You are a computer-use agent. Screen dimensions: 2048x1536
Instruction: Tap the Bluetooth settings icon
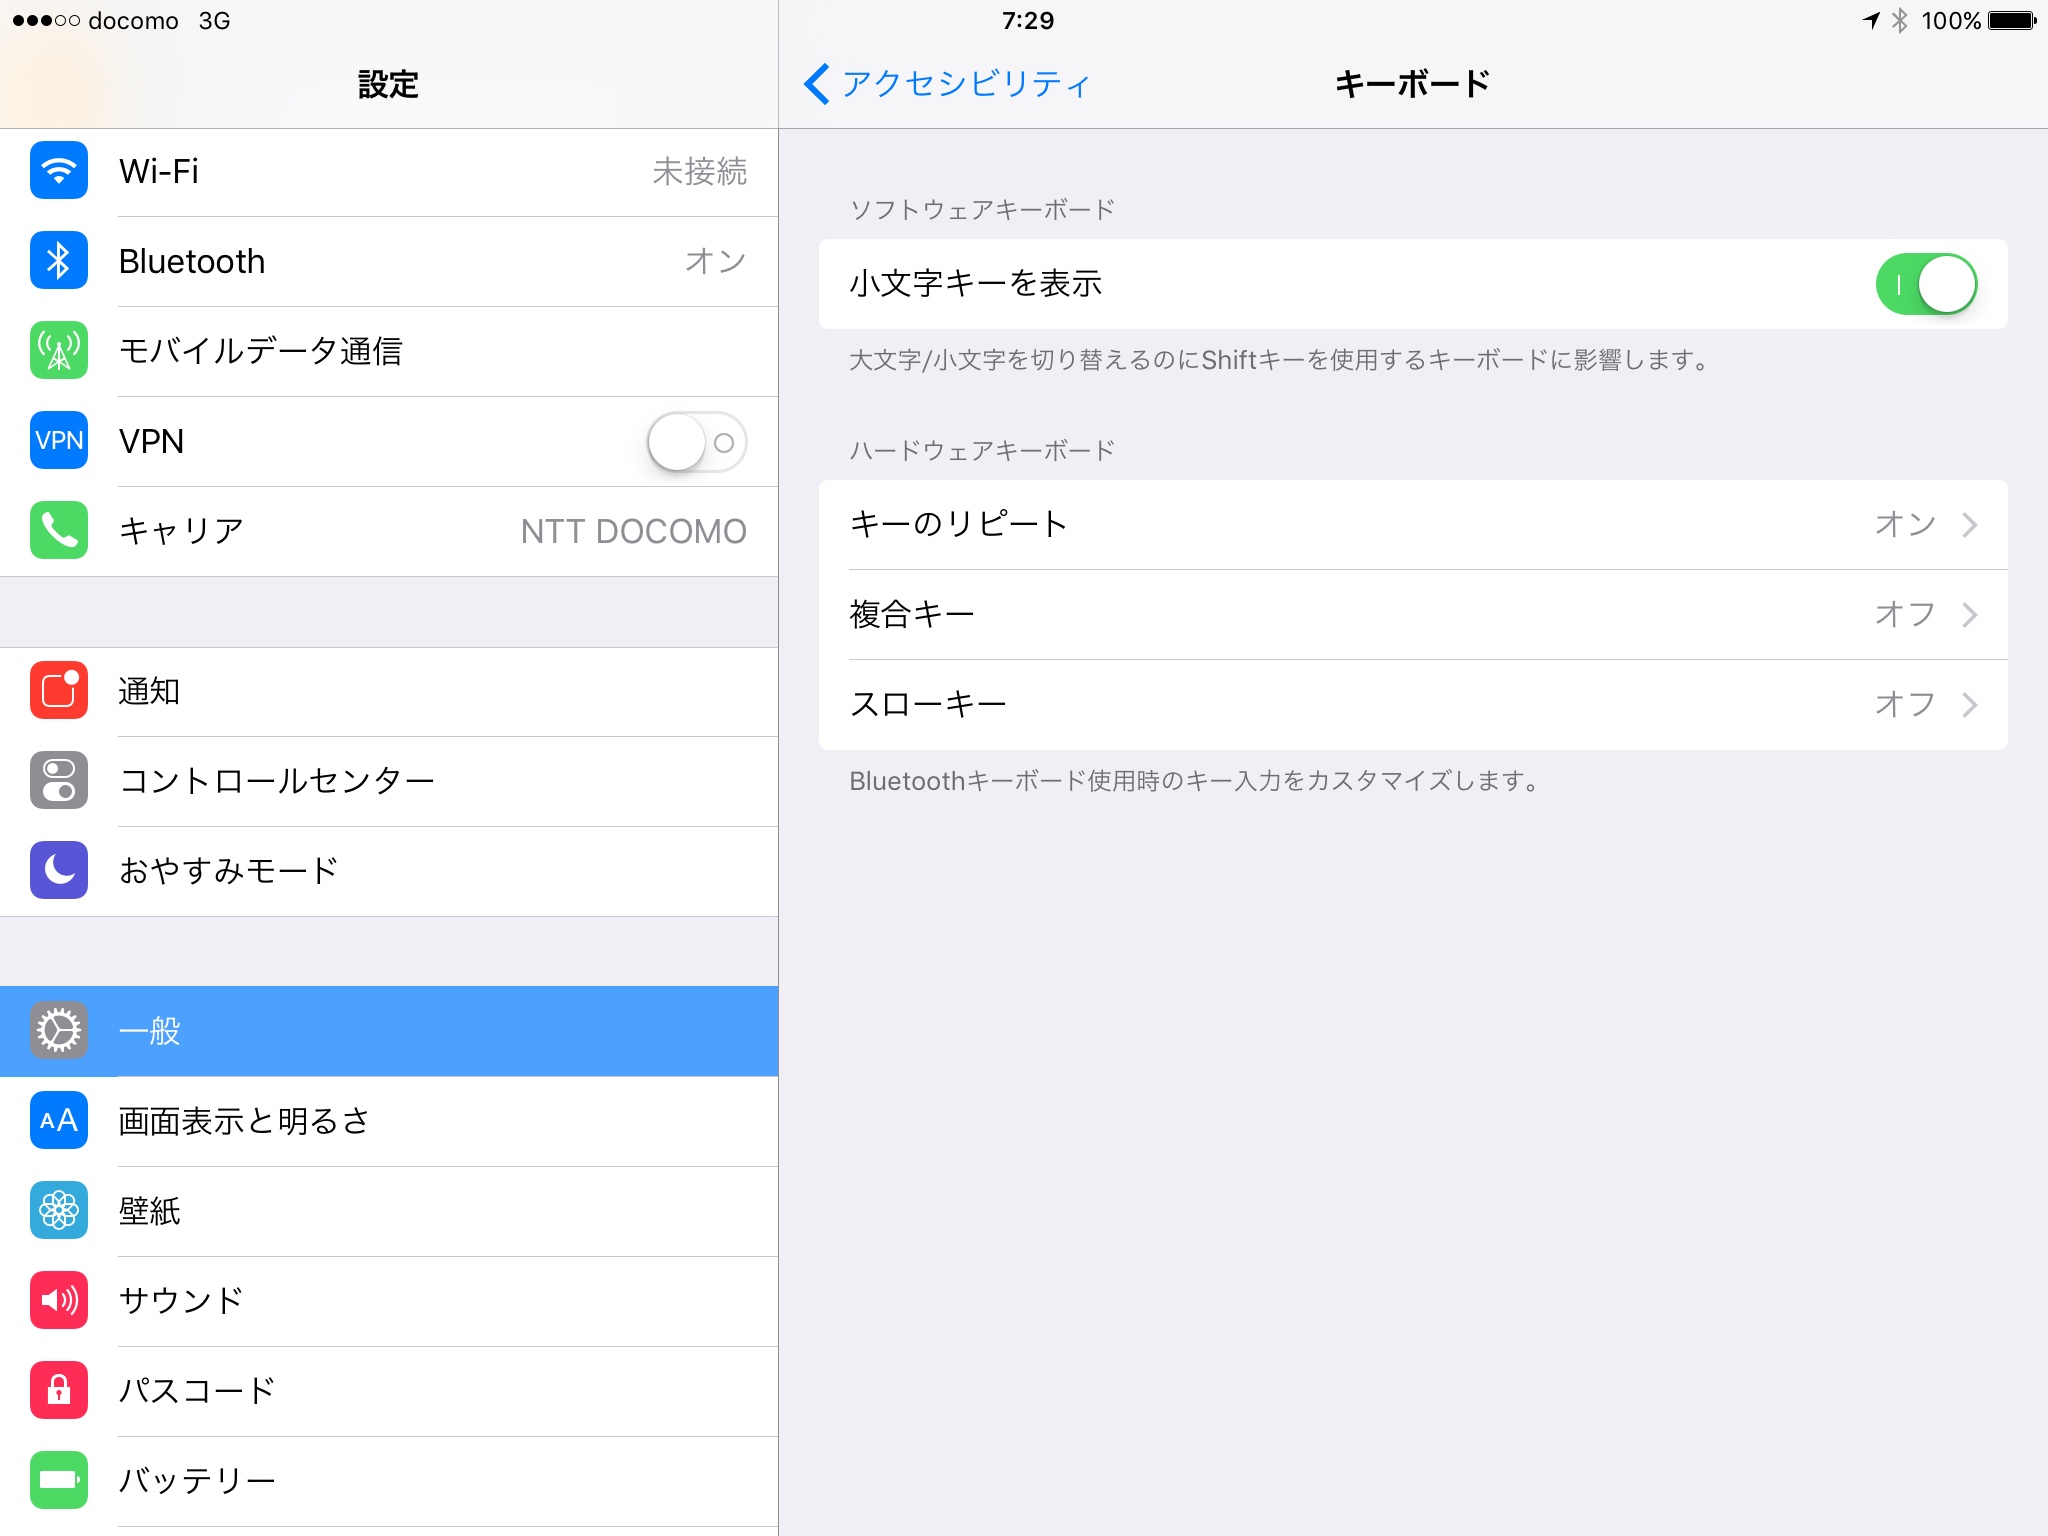[x=59, y=261]
